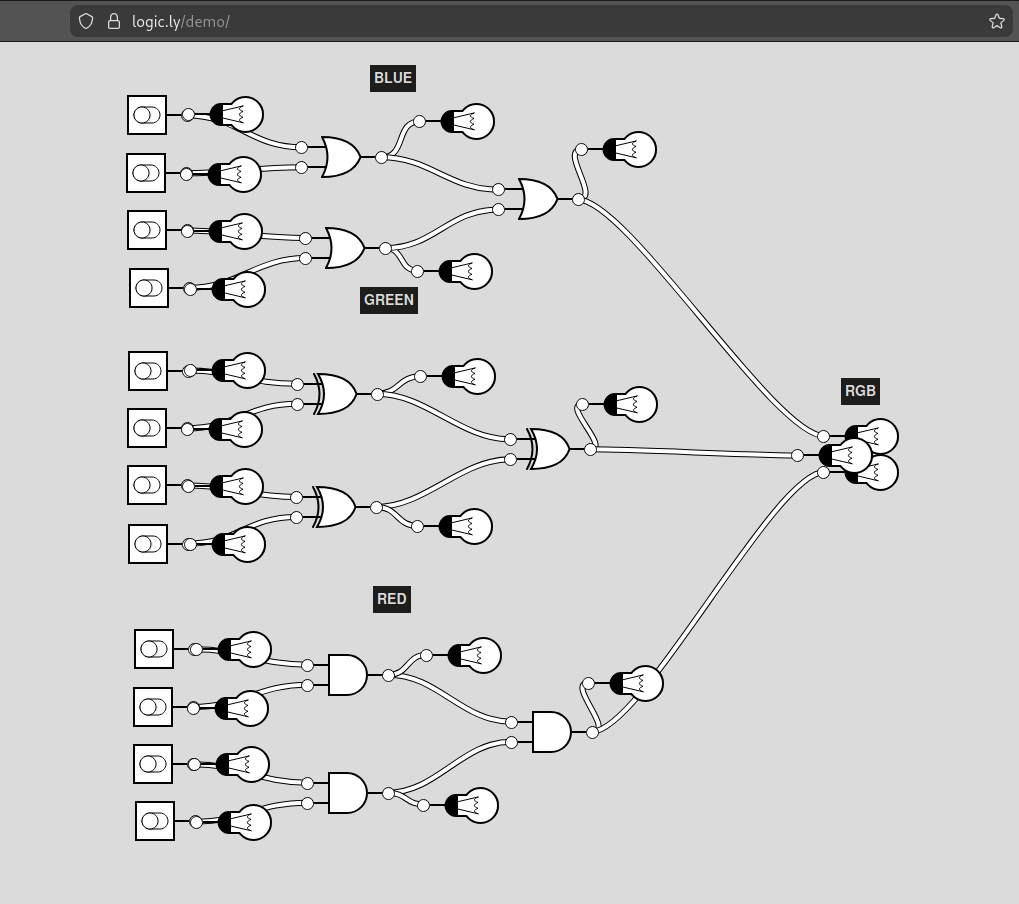Bookmark this page with the star icon
The width and height of the screenshot is (1019, 904).
996,21
